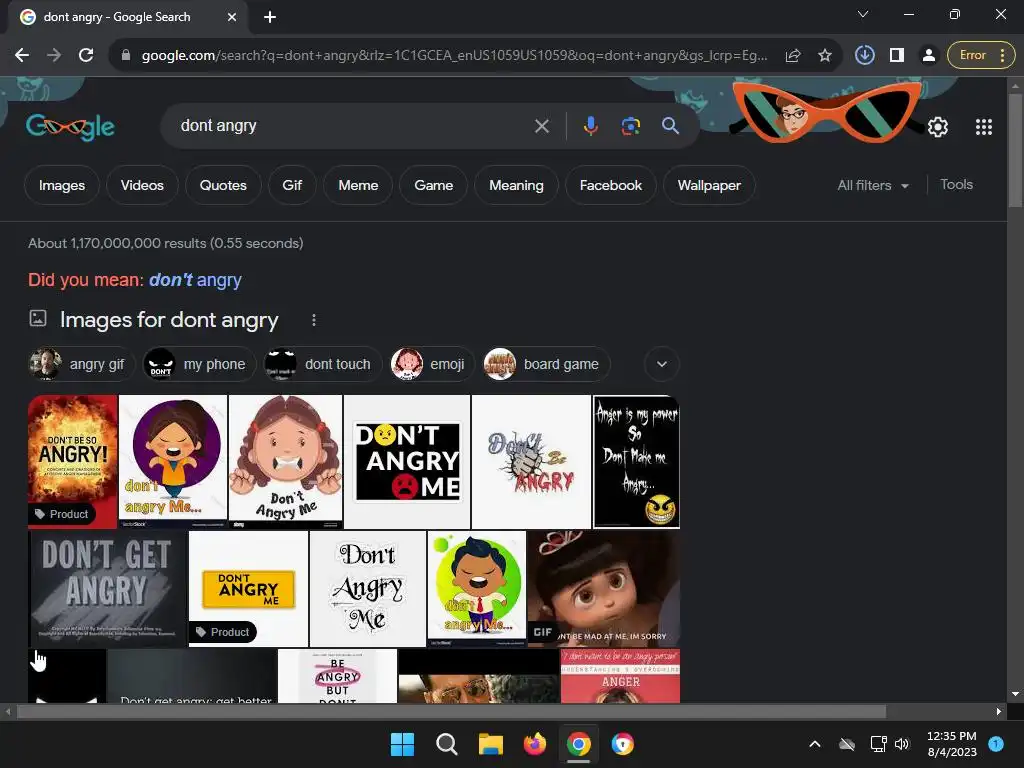Select the Facebook filter chip
Image resolution: width=1024 pixels, height=768 pixels.
[x=611, y=185]
